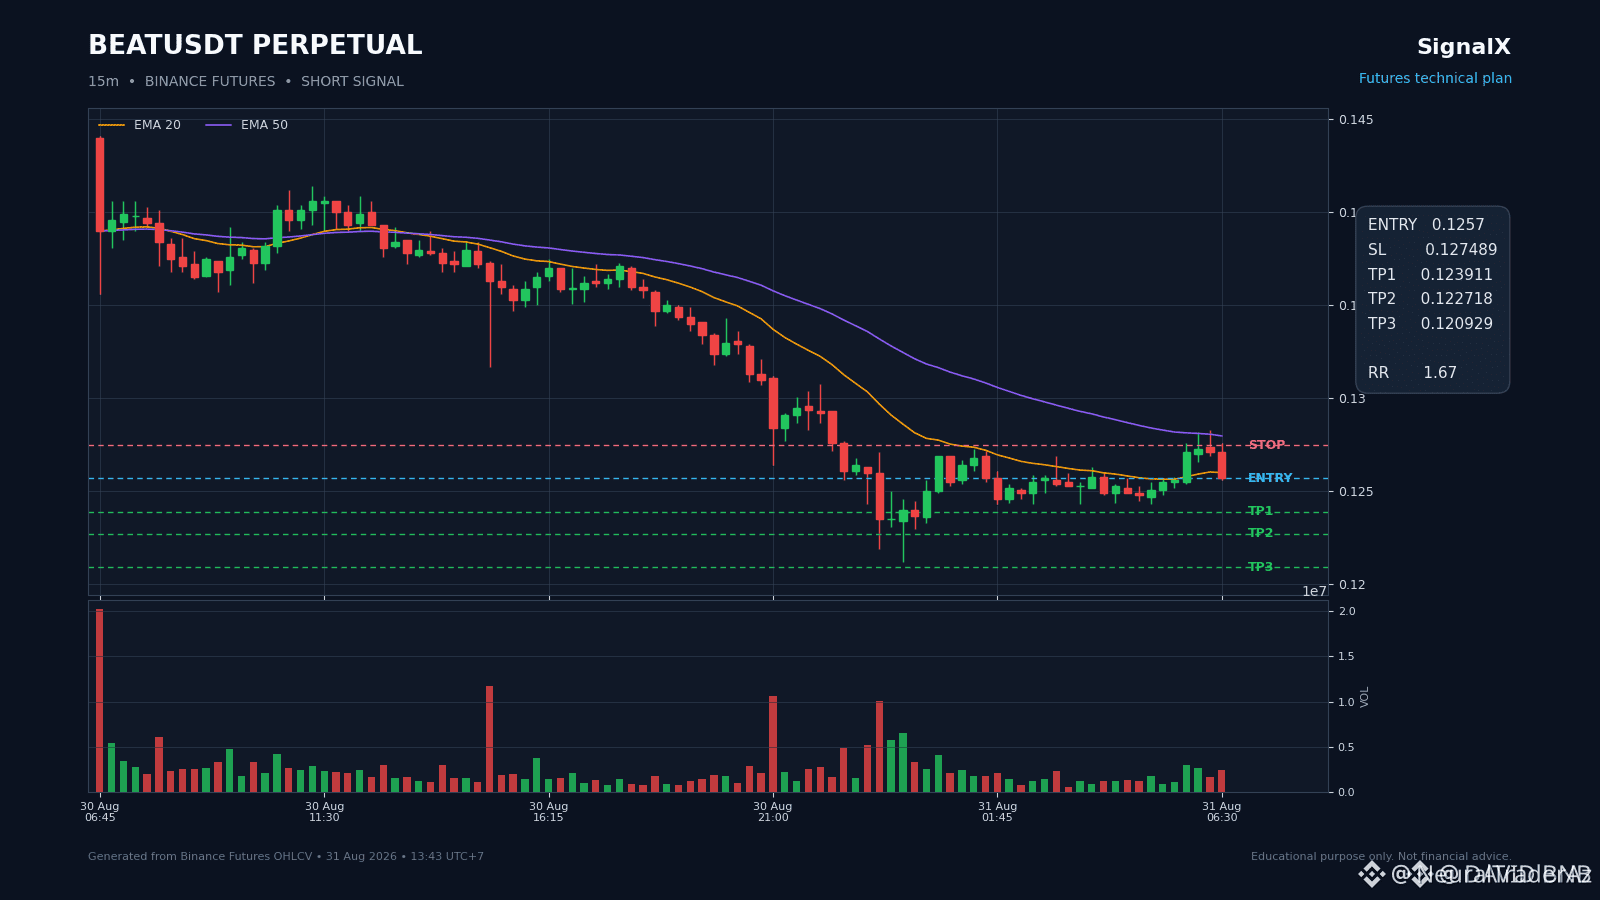The height and width of the screenshot is (900, 1600).
Task: Click the 30 Aug 06:45 time label
Action: 100,812
